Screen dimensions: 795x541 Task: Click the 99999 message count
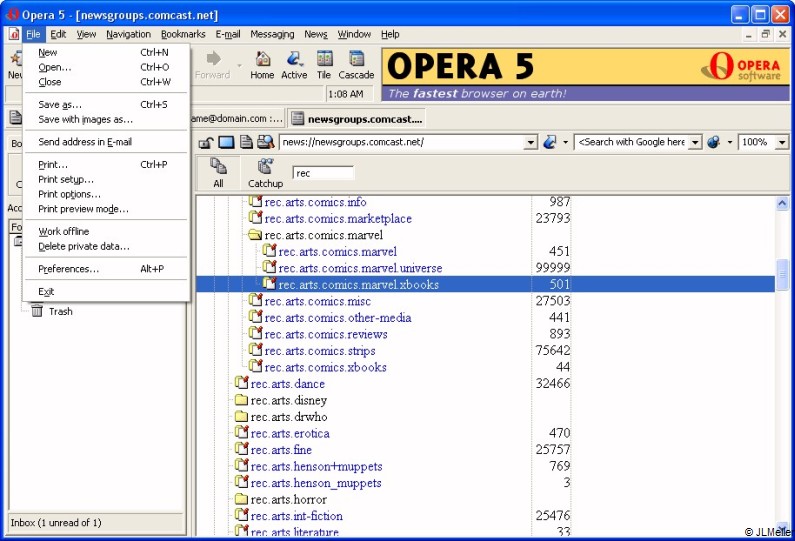[553, 268]
